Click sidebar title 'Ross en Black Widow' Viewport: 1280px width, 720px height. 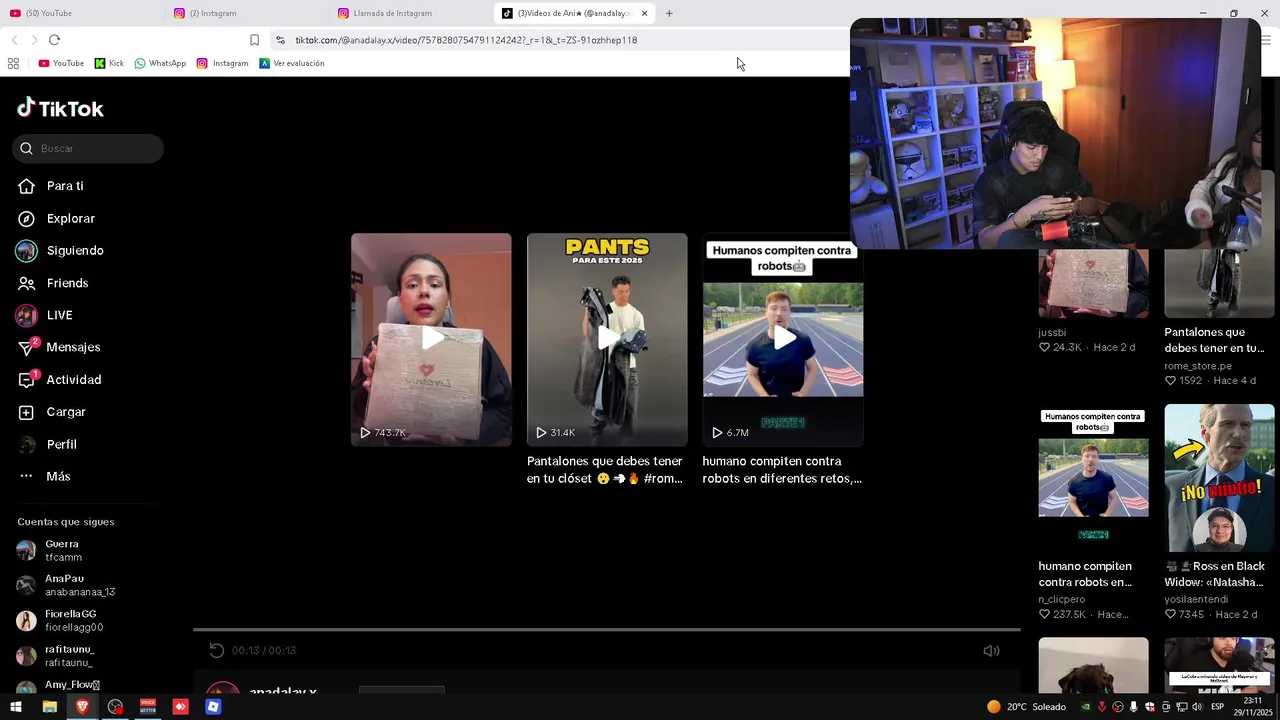coord(1214,574)
